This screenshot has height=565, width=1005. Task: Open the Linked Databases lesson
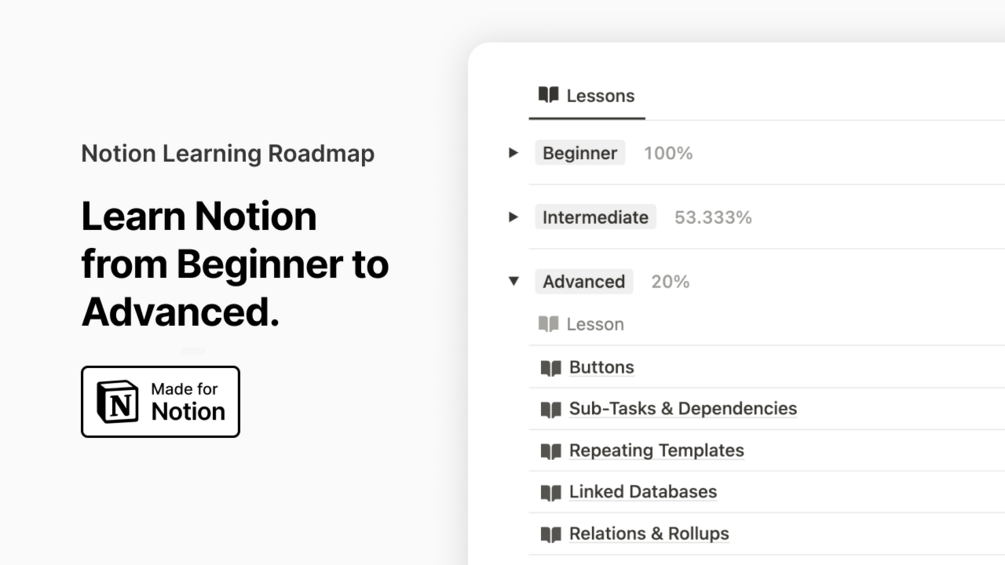(x=642, y=491)
